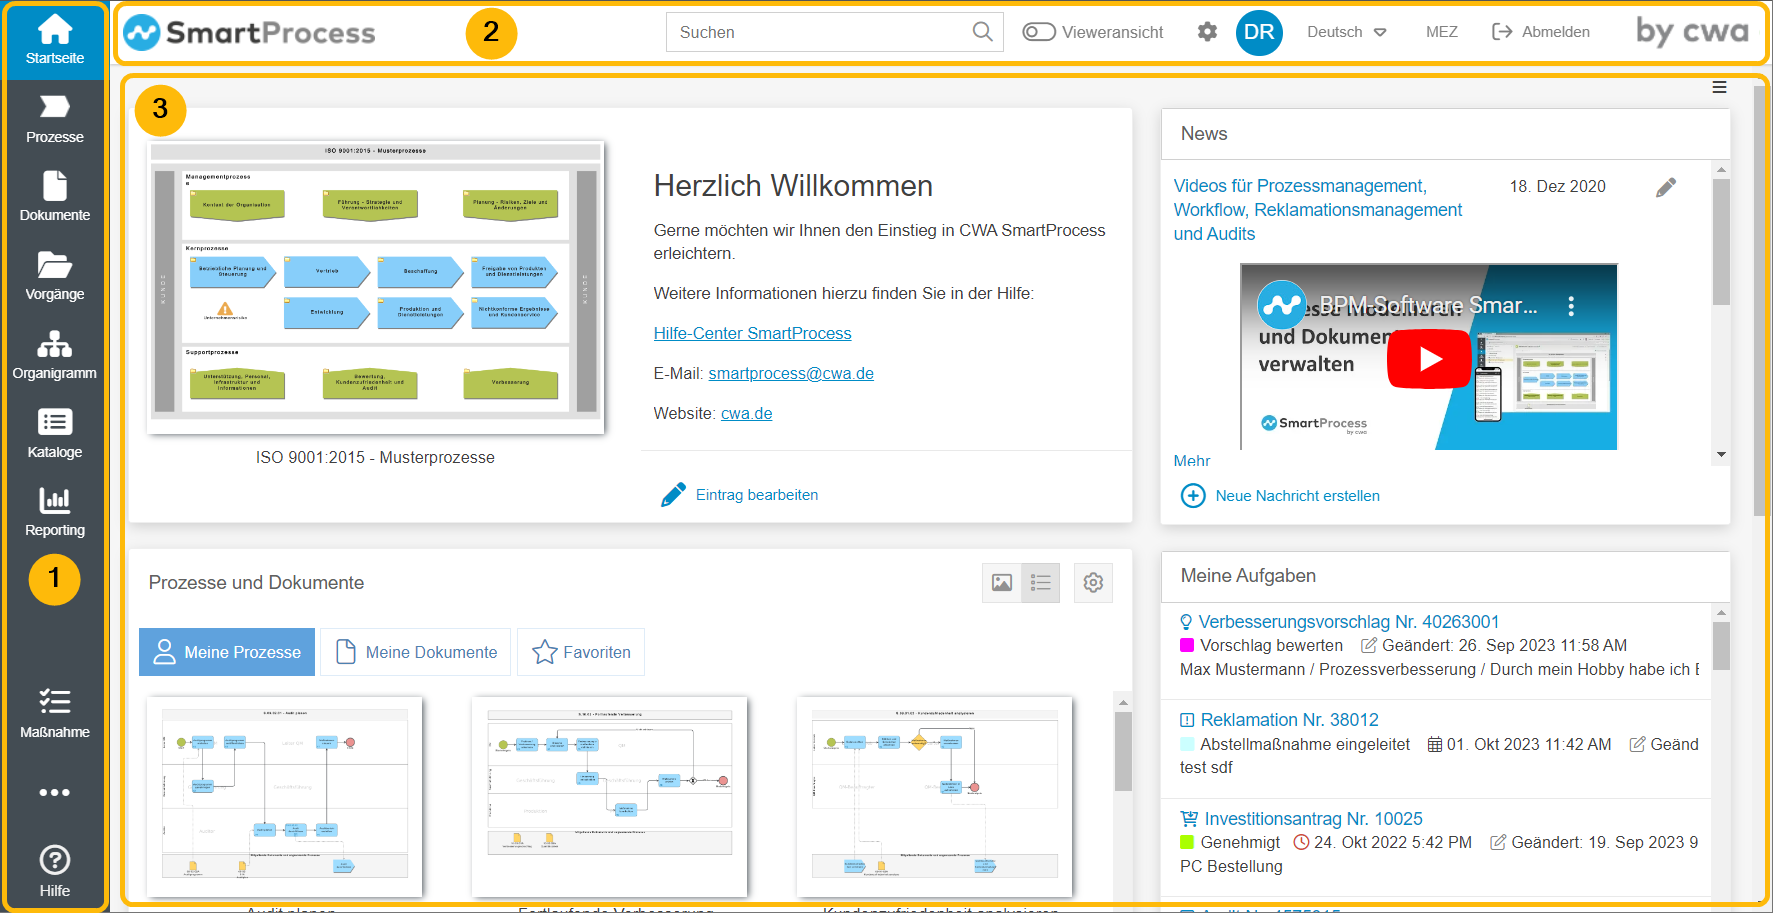
Task: Click the main page vertical scrollbar
Action: (x=1761, y=300)
